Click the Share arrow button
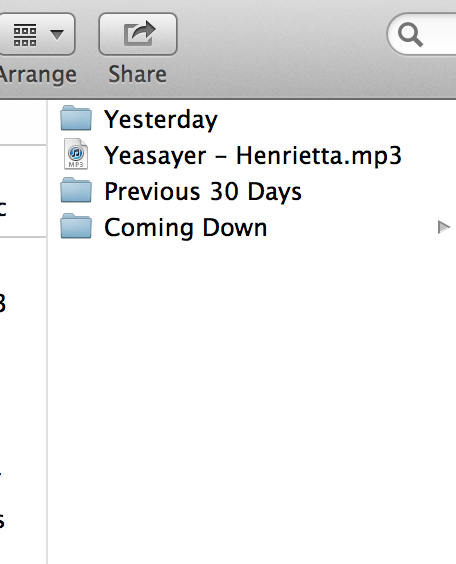This screenshot has width=456, height=564. tap(138, 34)
